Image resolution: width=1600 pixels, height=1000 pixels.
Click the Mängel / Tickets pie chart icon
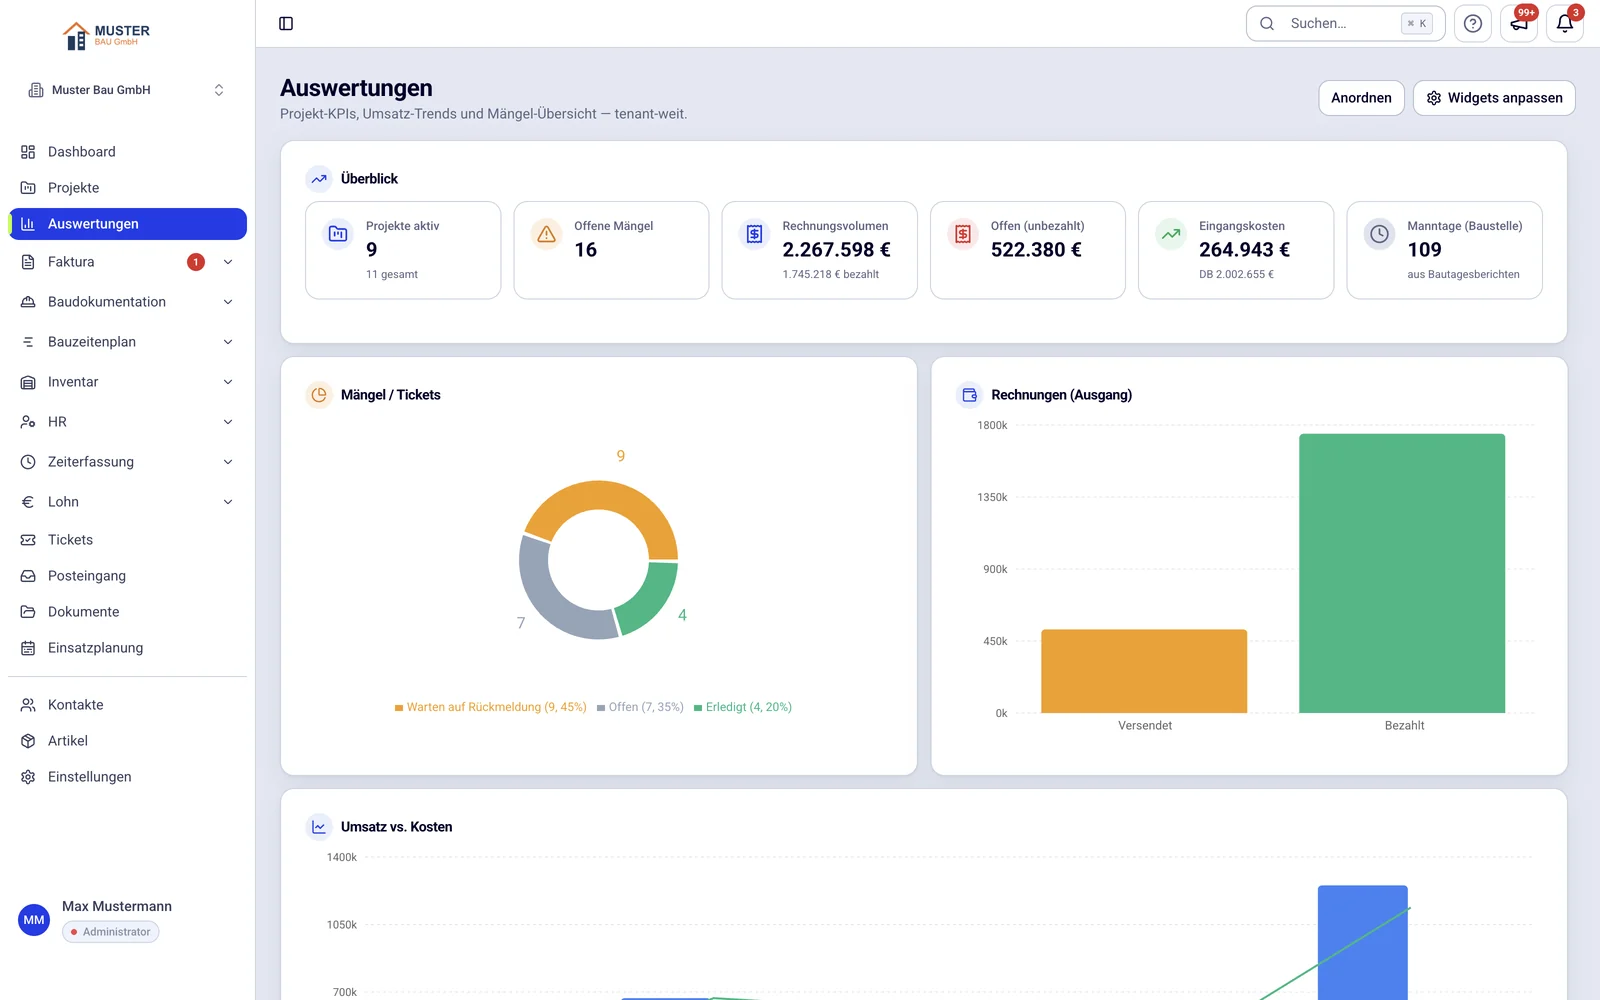(319, 395)
